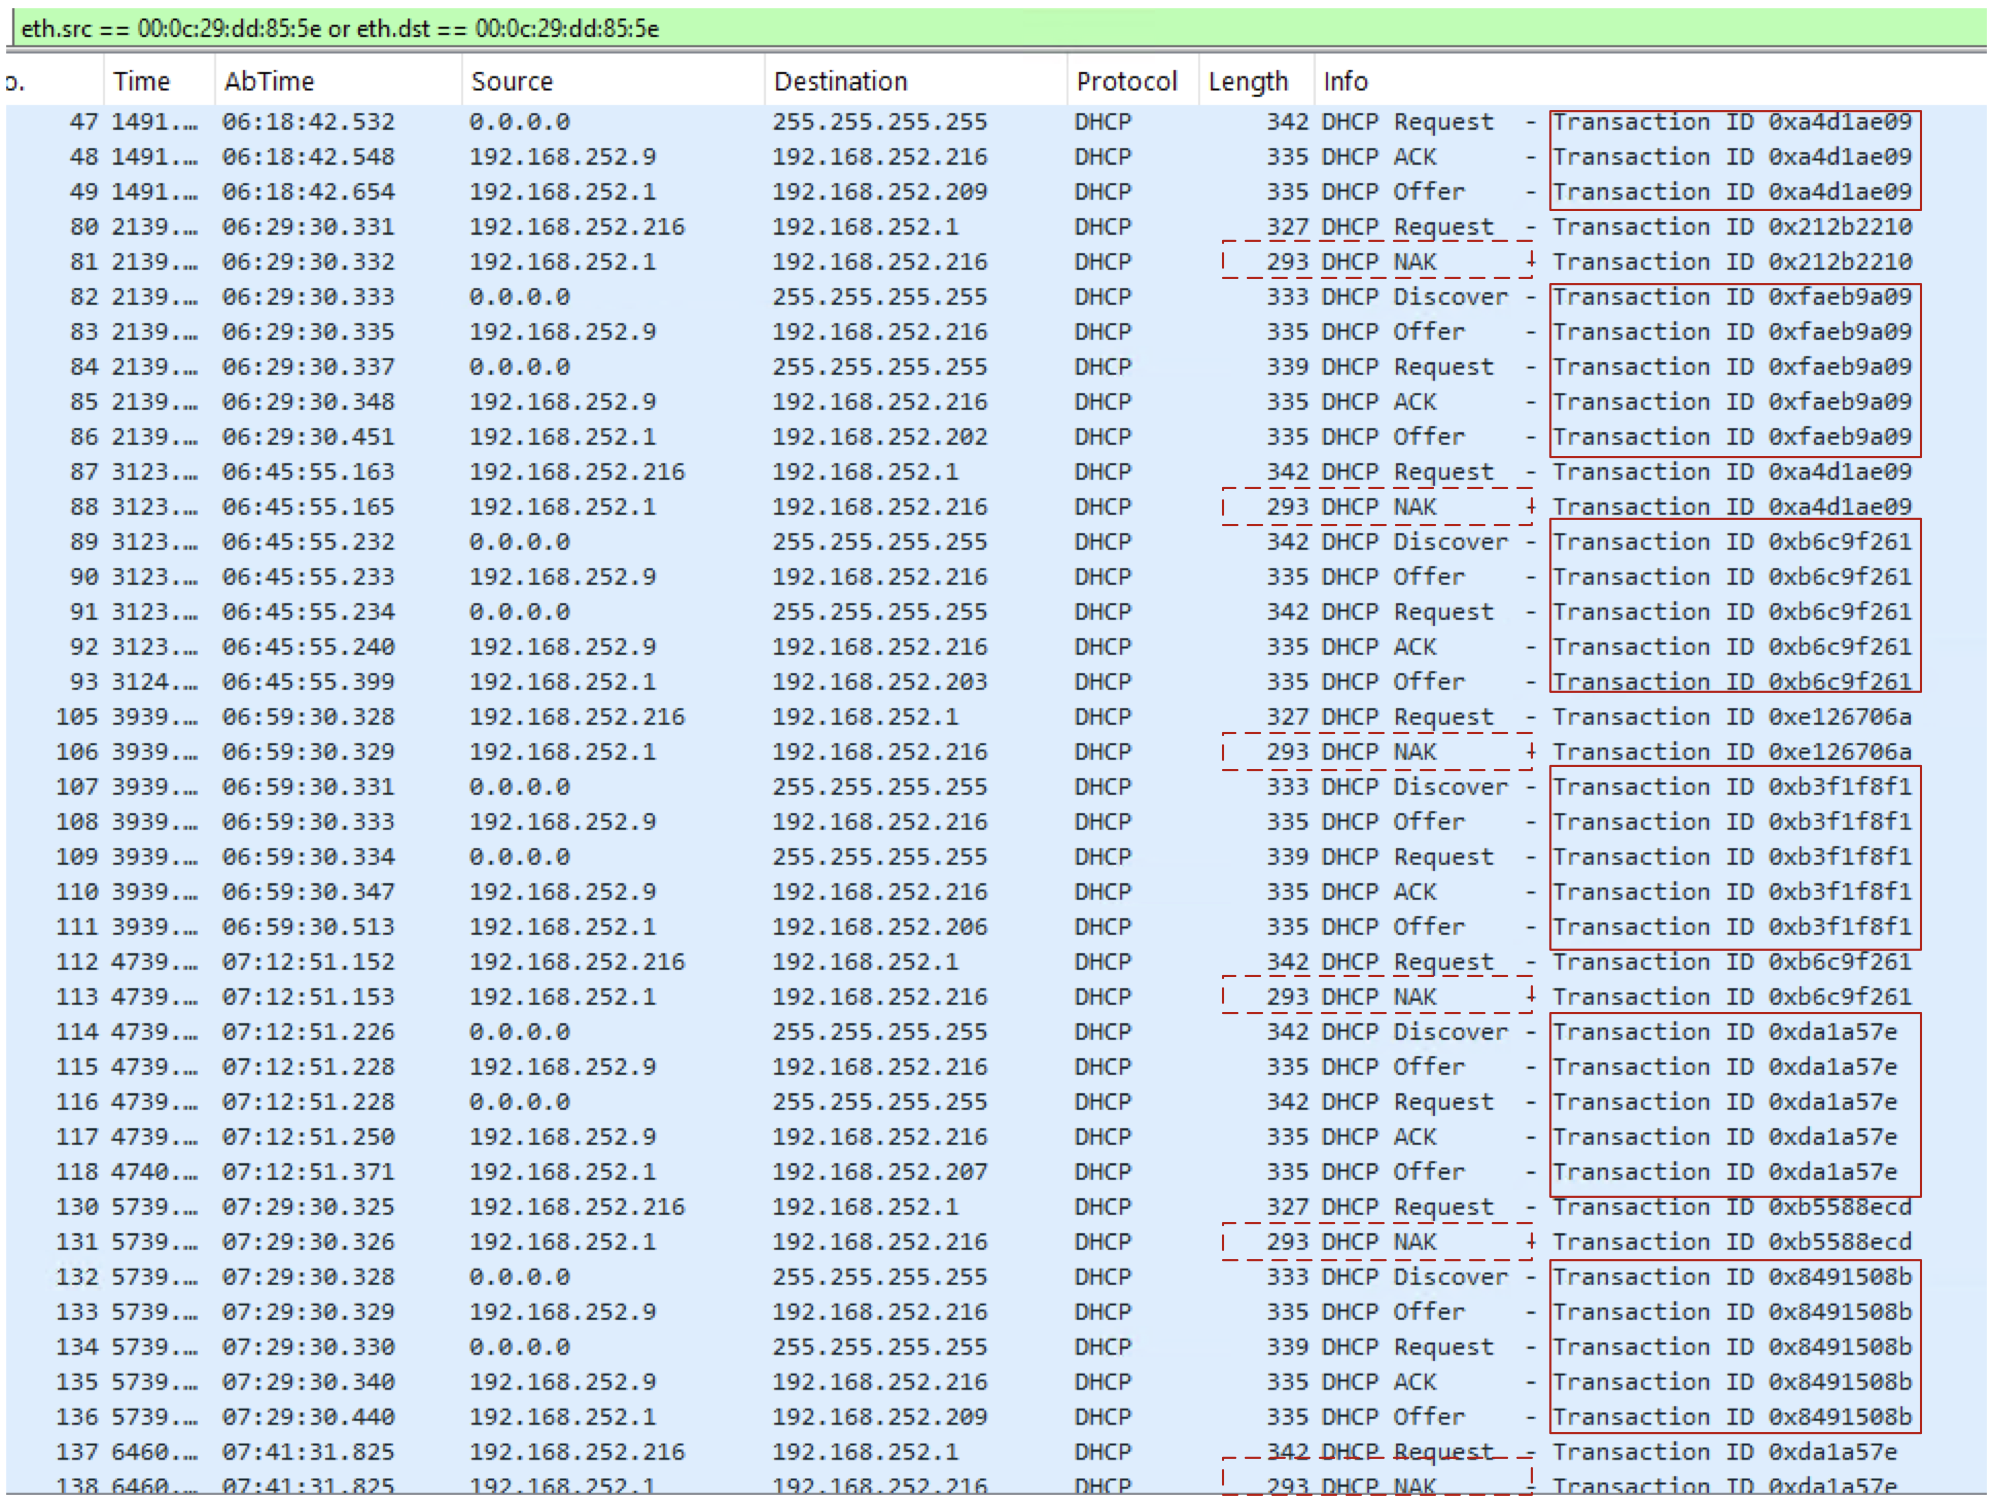Screen dimensions: 2000x1508
Task: Select packet 105 with Transaction ID 0xe126706a
Action: click(x=996, y=717)
